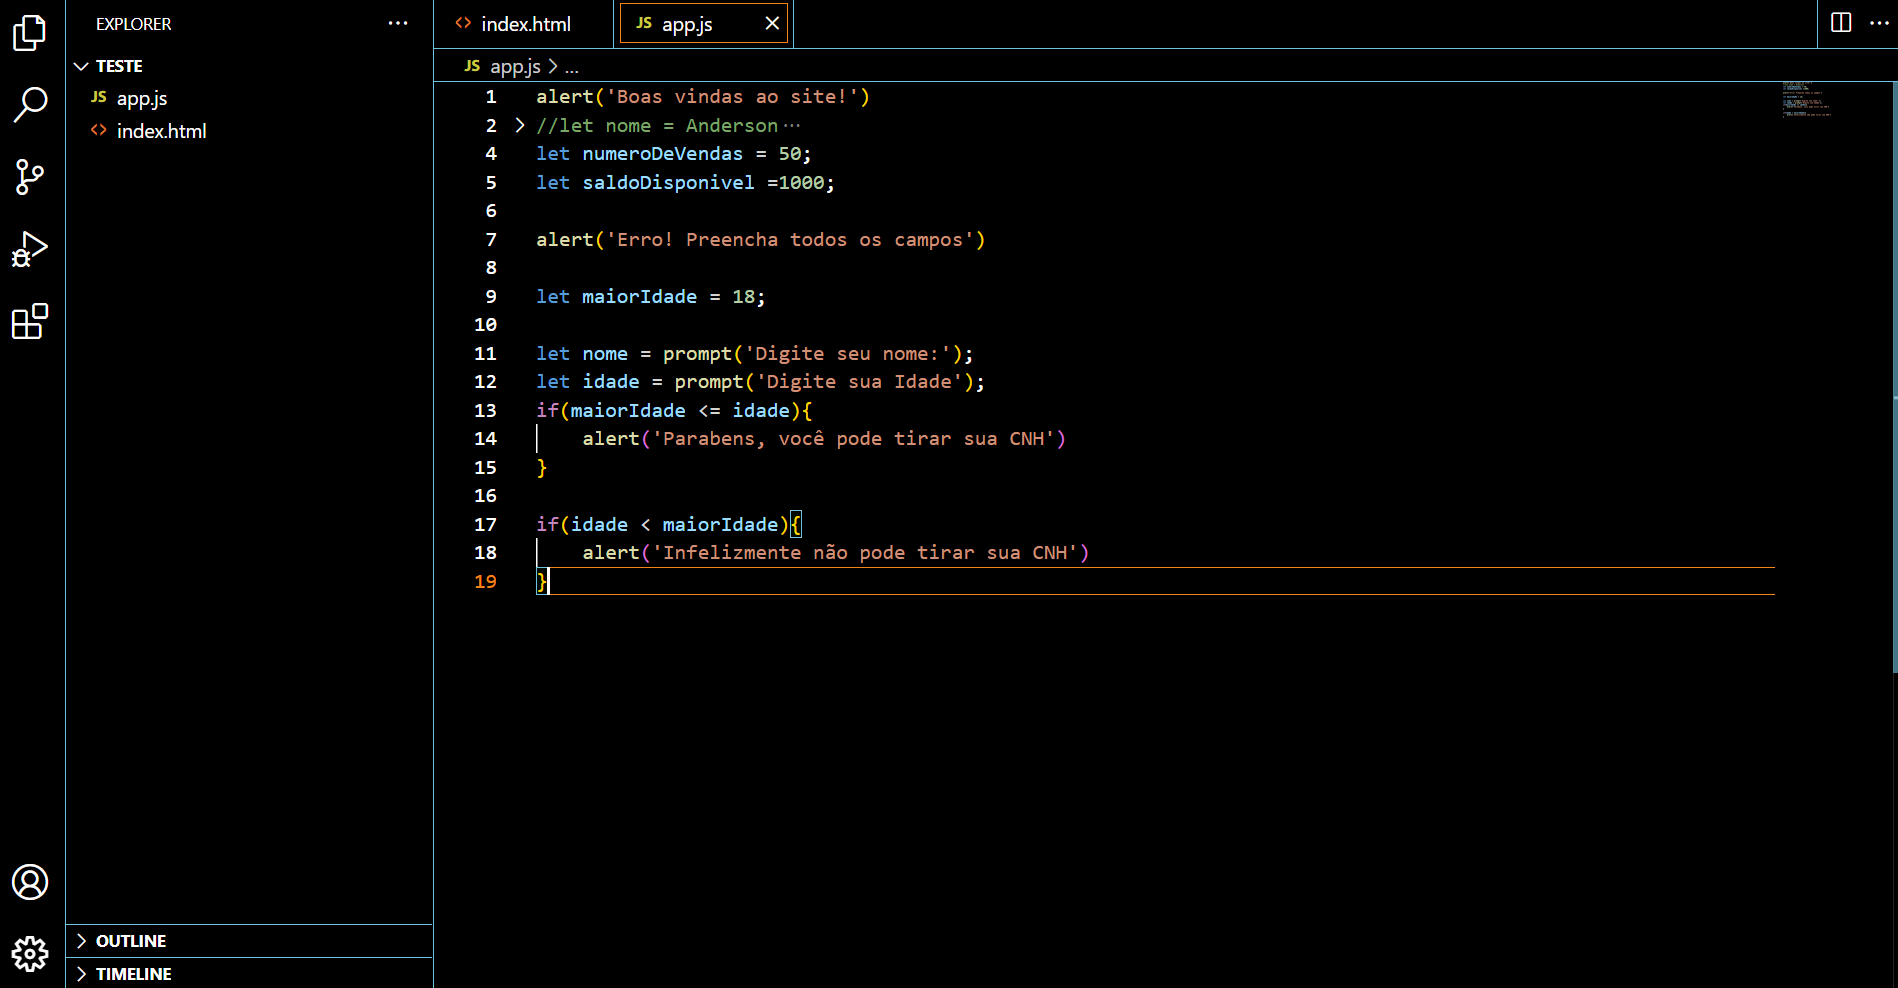Click the saldoDisponivel variable on line 5
The width and height of the screenshot is (1898, 988).
click(x=668, y=183)
